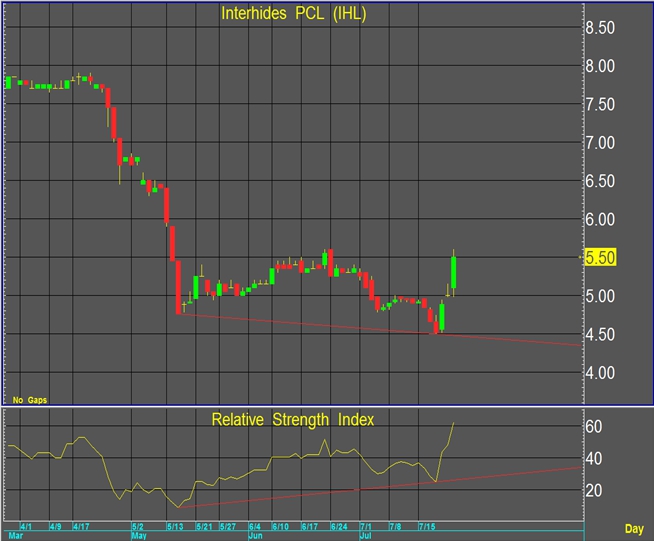Select the 5/13 date marker
The height and width of the screenshot is (541, 654).
(x=175, y=526)
